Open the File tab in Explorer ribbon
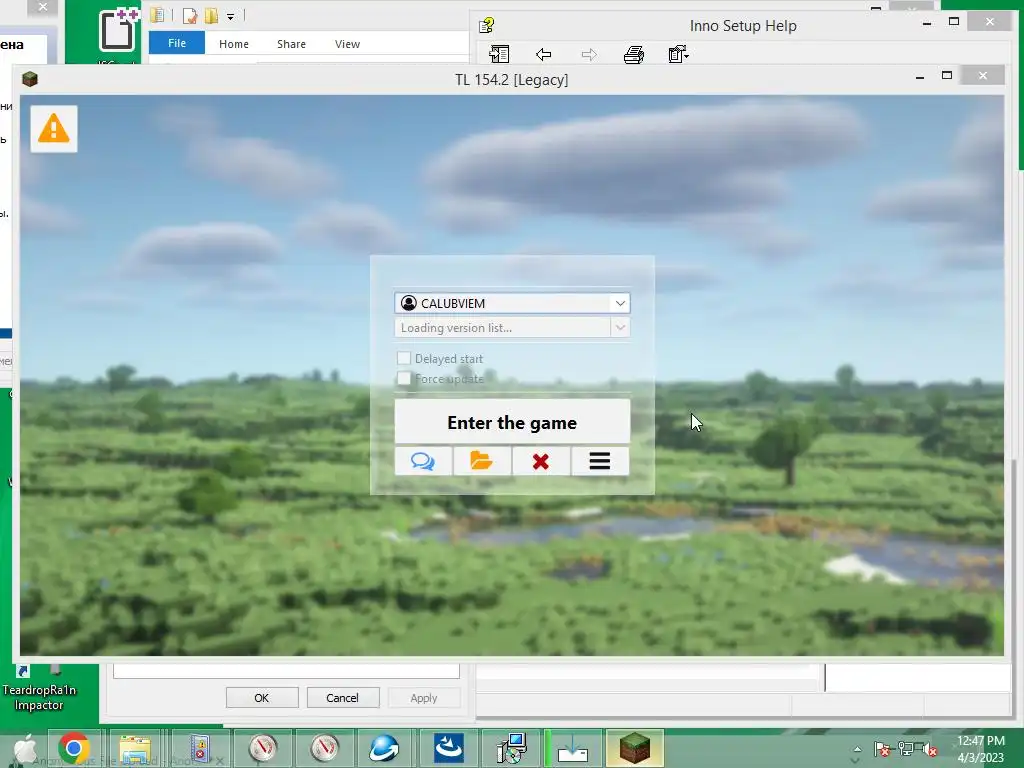Screen dimensions: 1024x768 tap(177, 43)
